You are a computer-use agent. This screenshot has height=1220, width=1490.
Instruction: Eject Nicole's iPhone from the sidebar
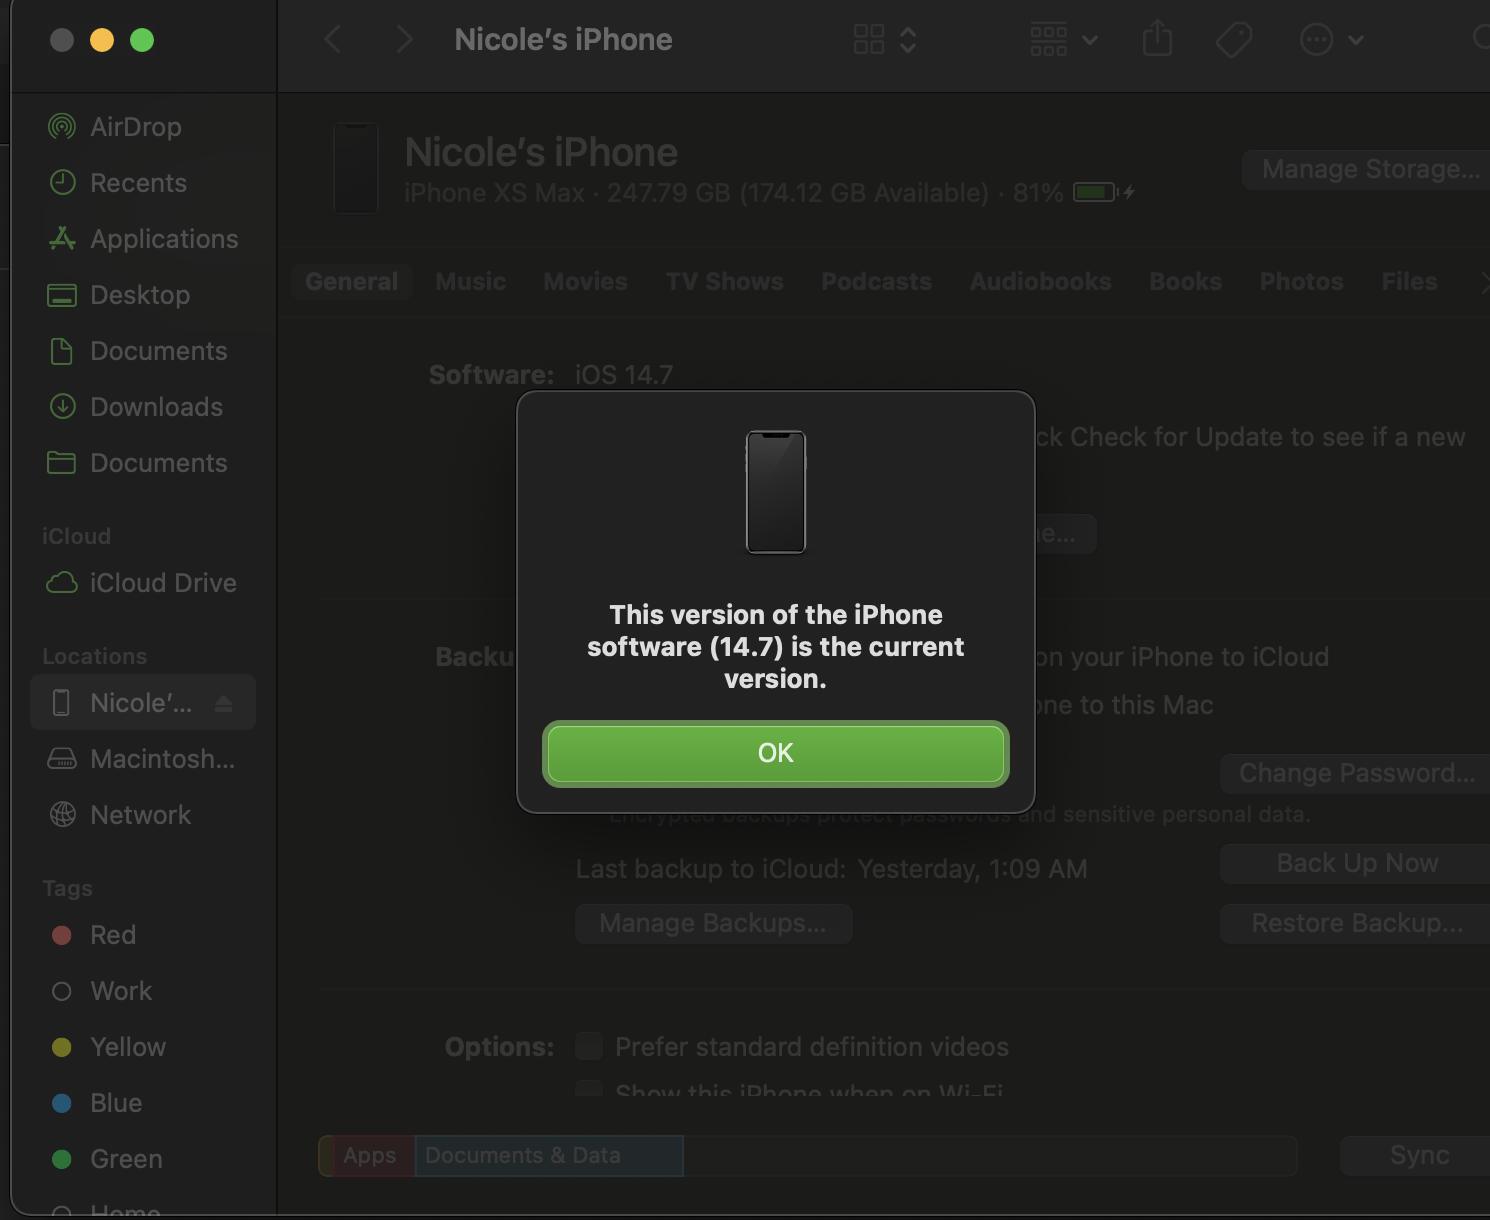[x=224, y=704]
